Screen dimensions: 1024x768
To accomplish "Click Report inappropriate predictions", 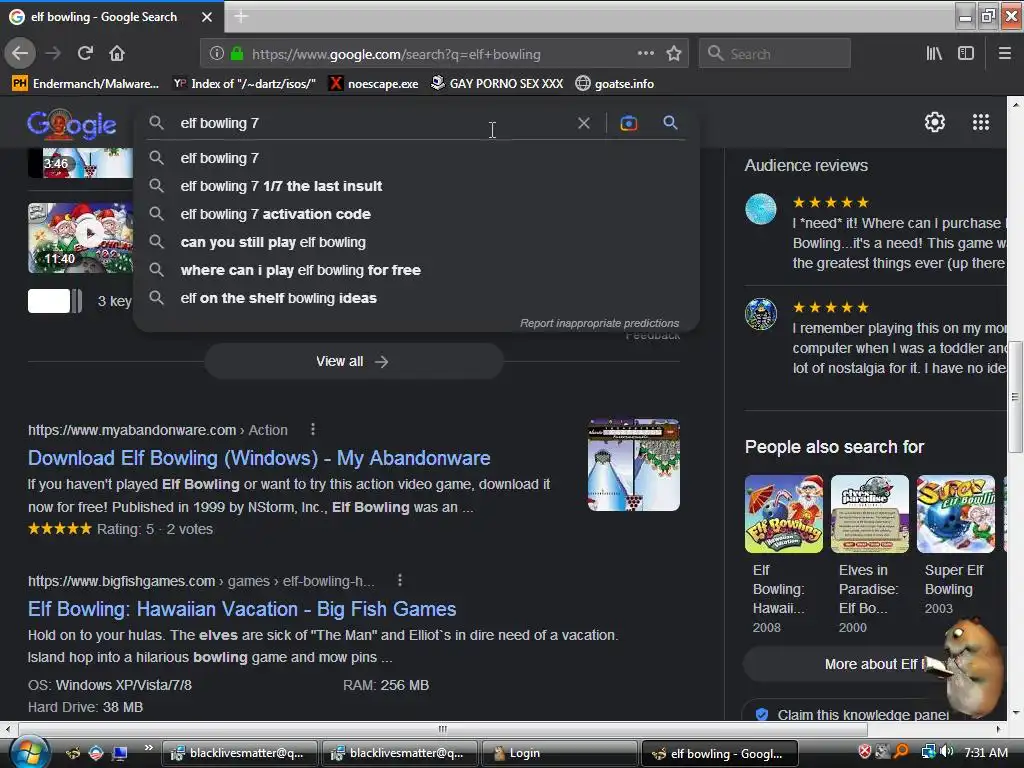I will click(x=600, y=323).
